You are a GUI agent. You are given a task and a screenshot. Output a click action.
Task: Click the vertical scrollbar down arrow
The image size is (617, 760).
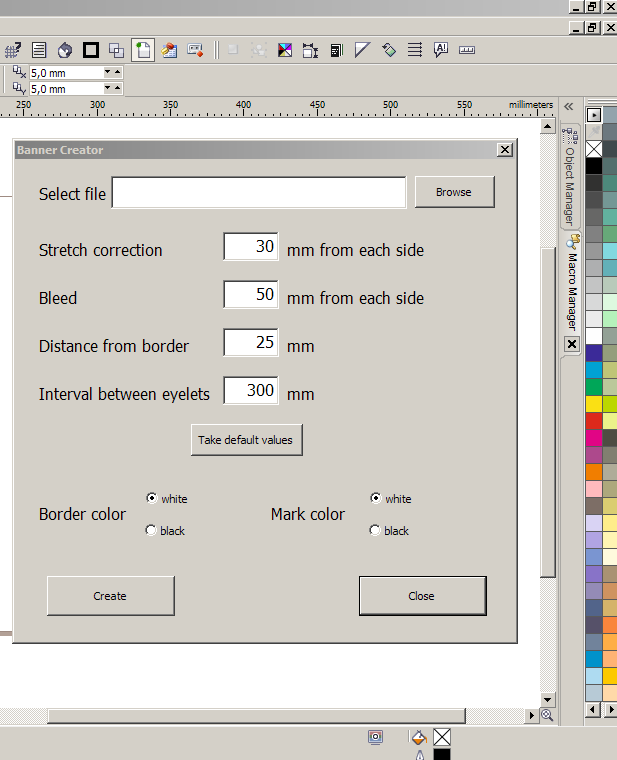point(548,699)
